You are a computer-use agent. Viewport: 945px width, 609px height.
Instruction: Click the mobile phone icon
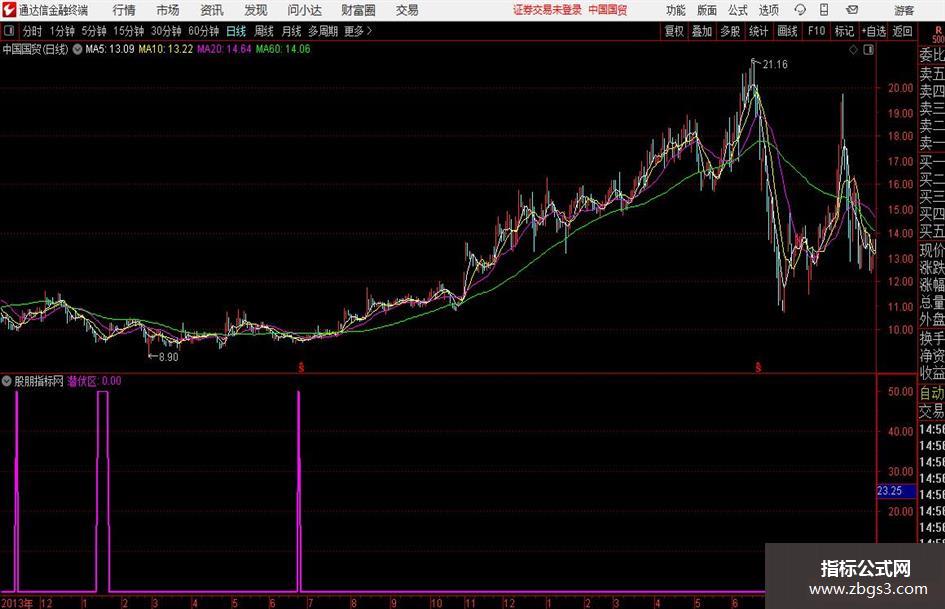(824, 10)
